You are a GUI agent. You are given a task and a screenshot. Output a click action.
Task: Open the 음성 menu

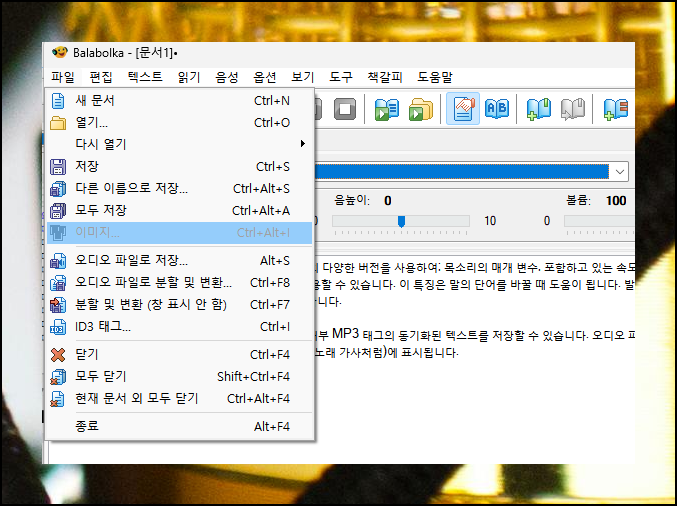pyautogui.click(x=227, y=77)
